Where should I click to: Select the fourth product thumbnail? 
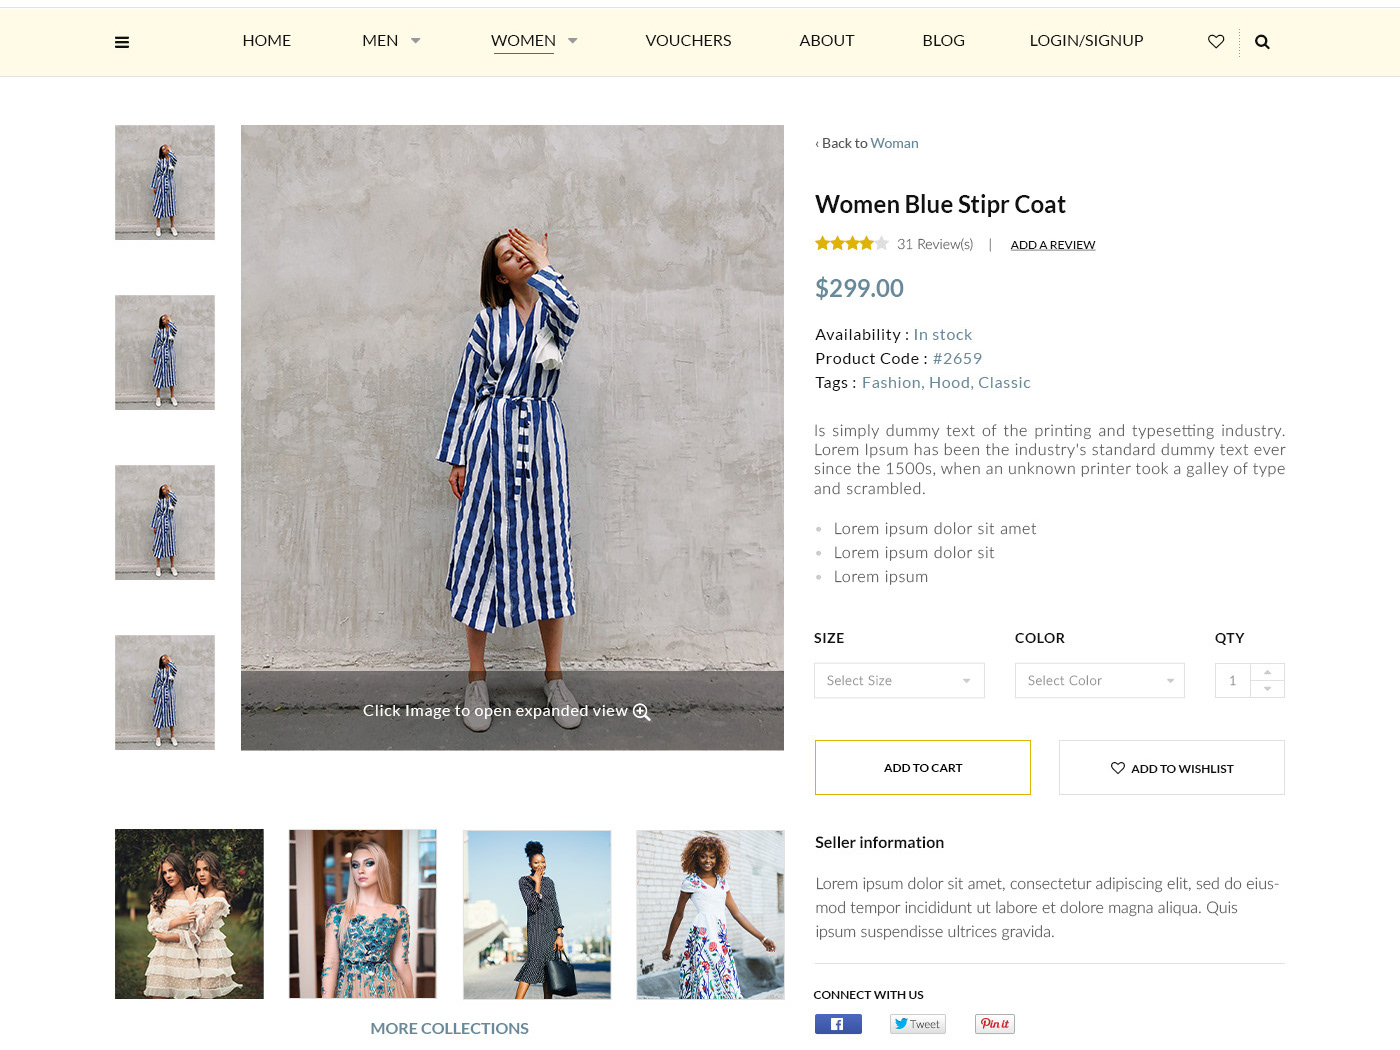[x=165, y=692]
